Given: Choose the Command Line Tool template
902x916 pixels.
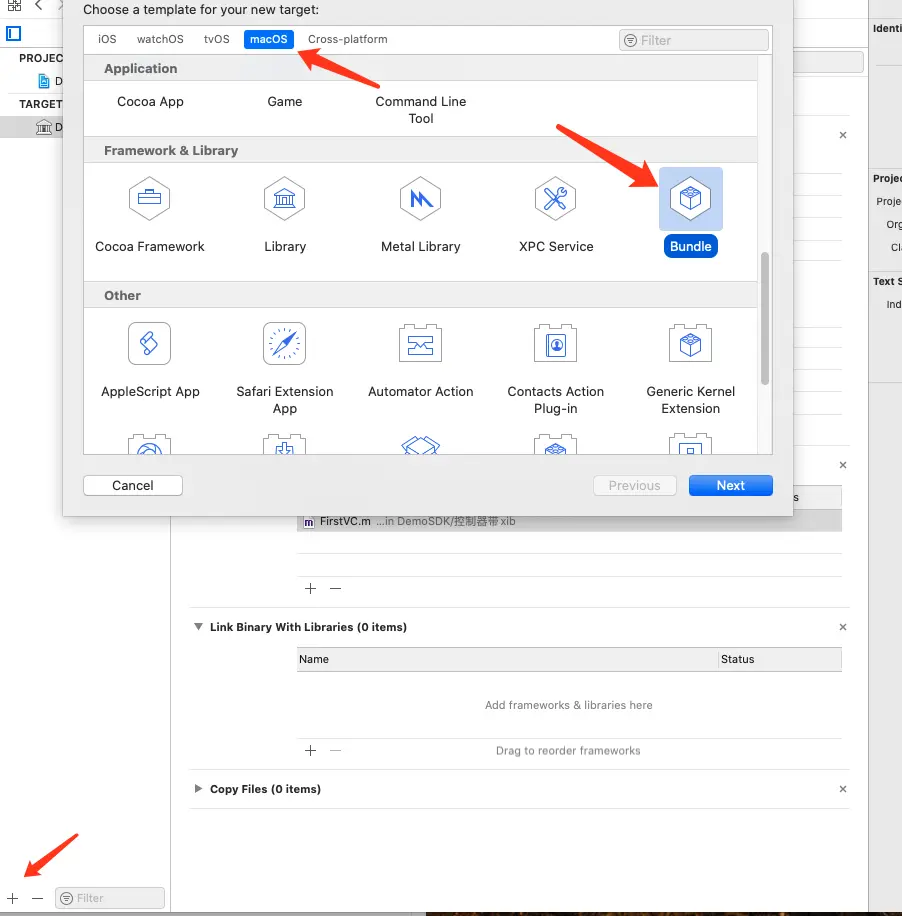Looking at the screenshot, I should (x=421, y=110).
